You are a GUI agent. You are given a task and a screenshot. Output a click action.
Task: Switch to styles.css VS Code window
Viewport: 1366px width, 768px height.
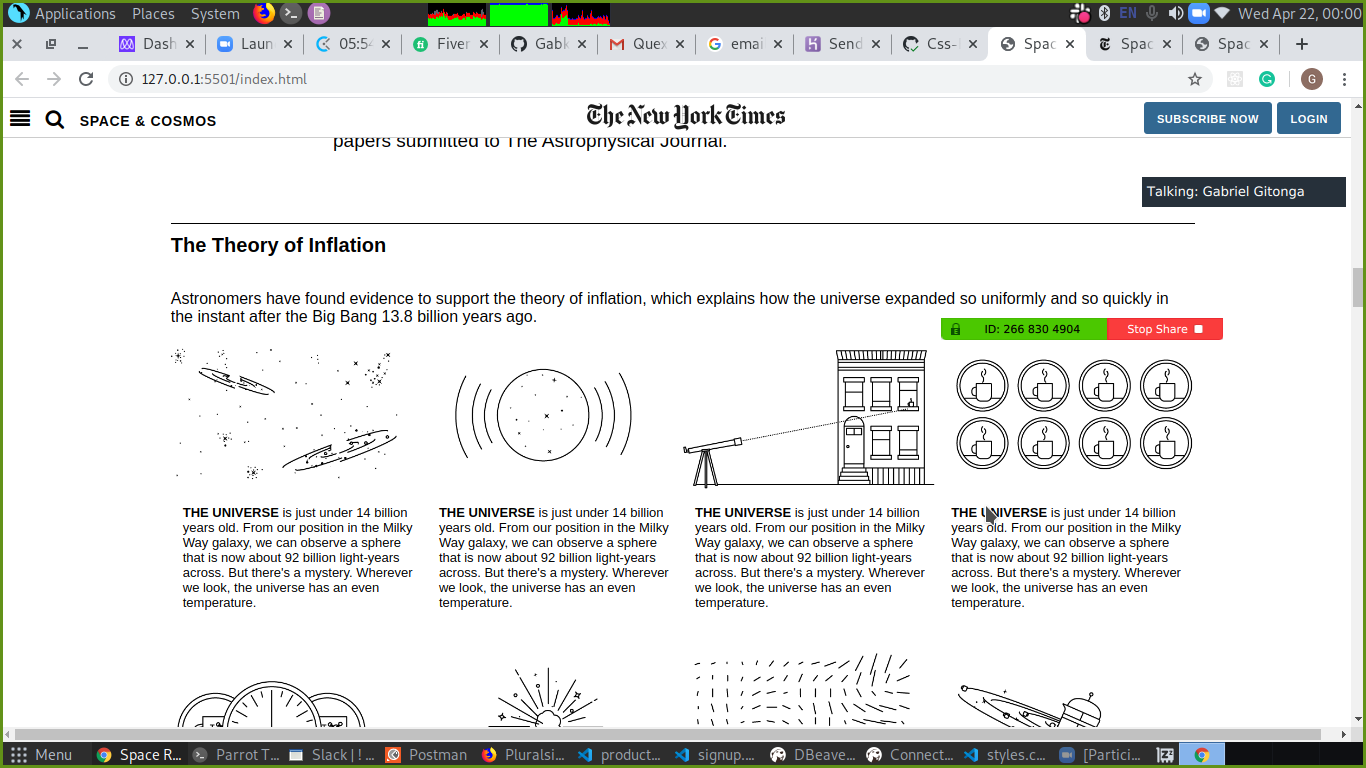tap(1006, 755)
